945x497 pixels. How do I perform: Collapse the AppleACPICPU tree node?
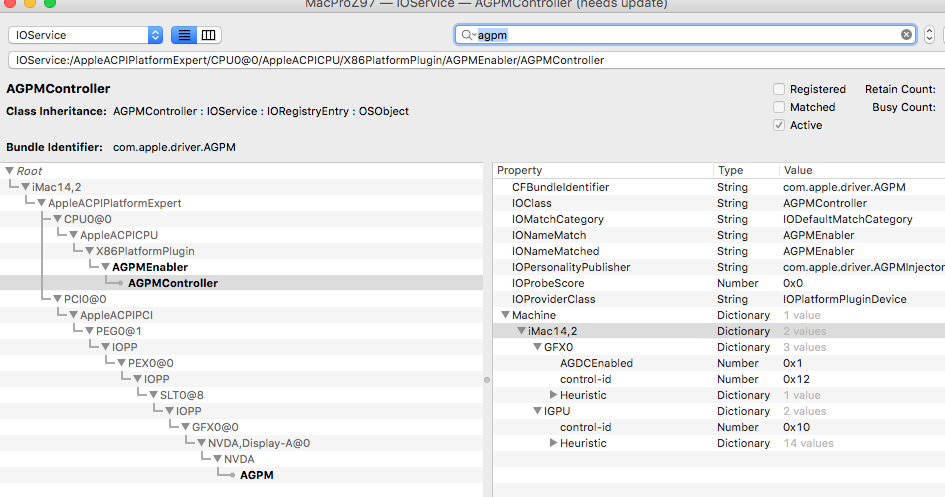[74, 235]
